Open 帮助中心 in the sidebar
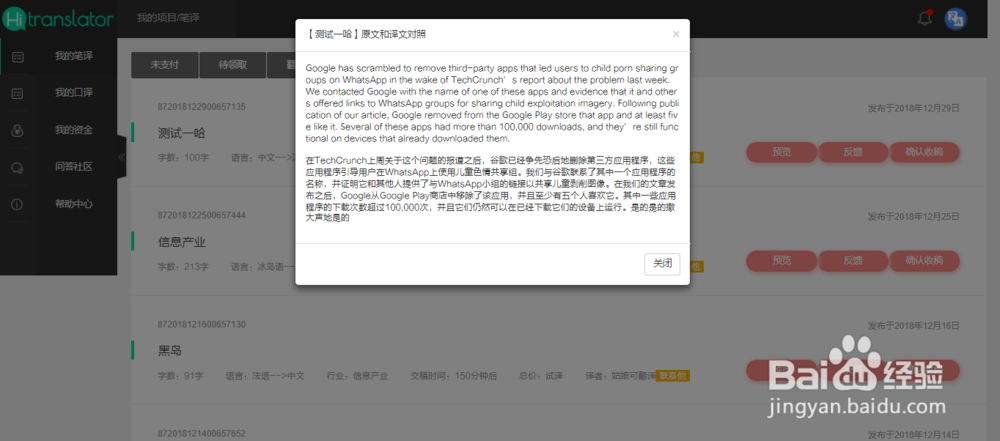 click(x=74, y=204)
